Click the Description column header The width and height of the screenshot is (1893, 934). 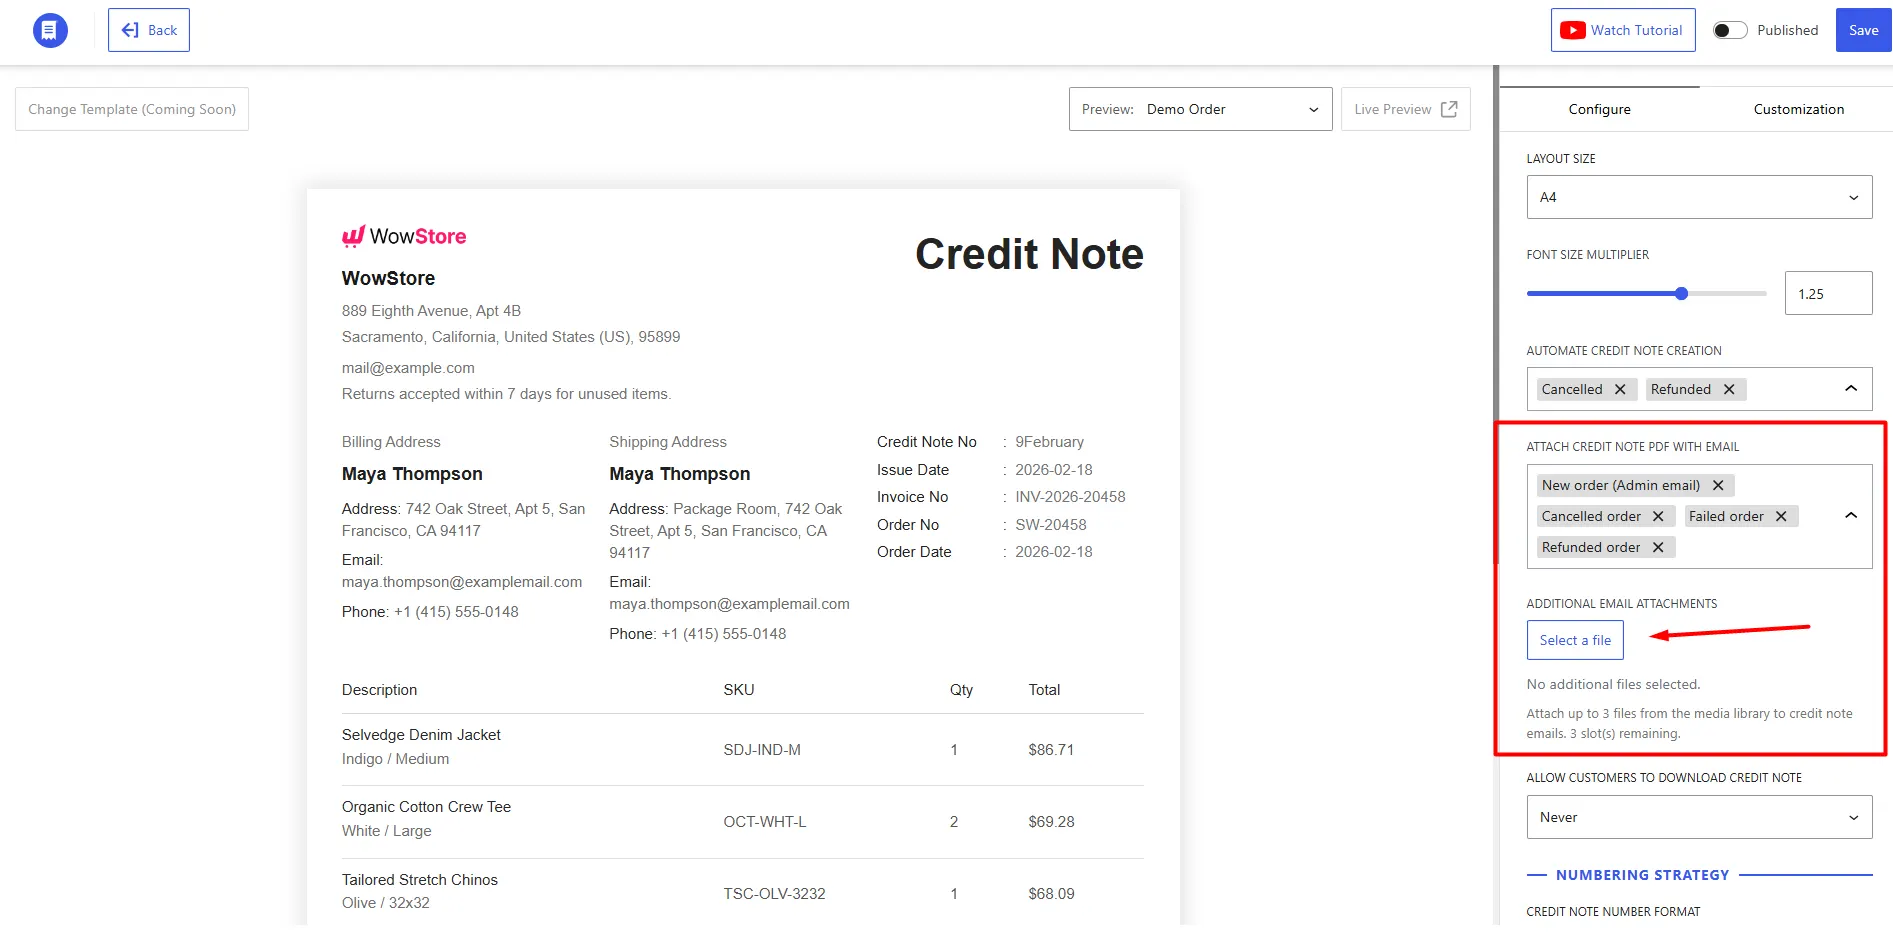point(379,690)
